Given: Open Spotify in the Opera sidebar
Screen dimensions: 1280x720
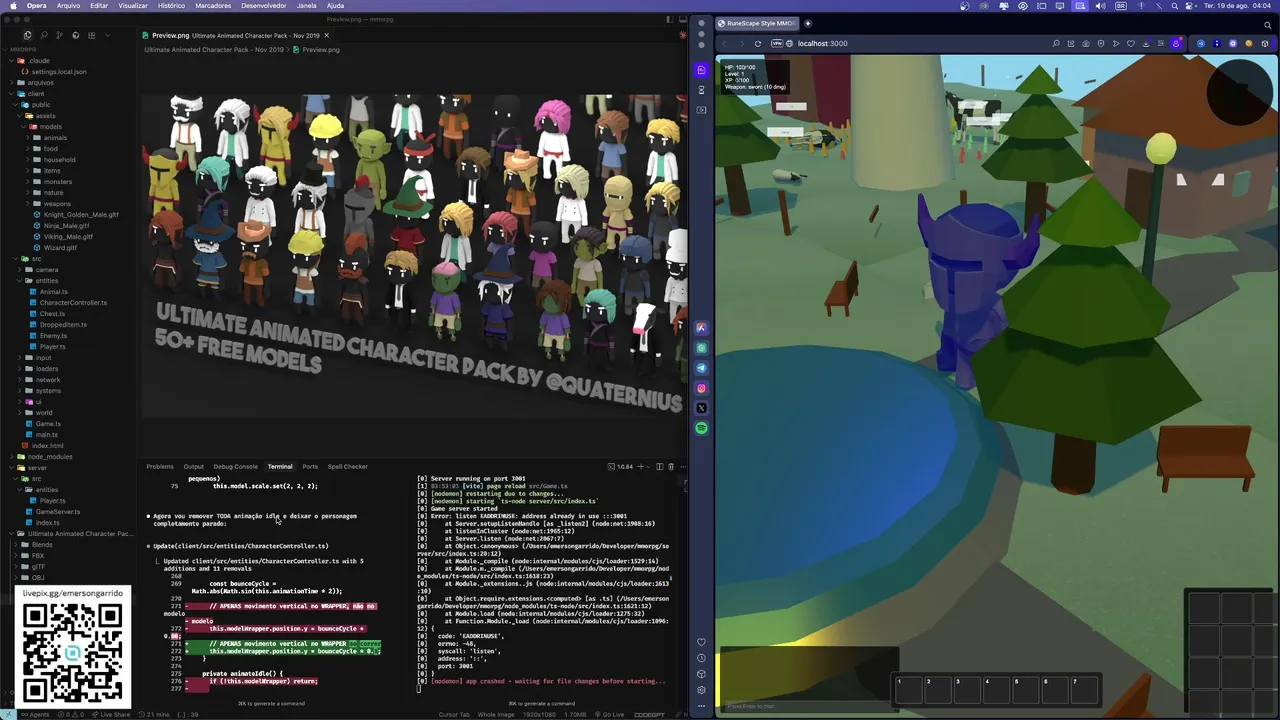Looking at the screenshot, I should [701, 428].
